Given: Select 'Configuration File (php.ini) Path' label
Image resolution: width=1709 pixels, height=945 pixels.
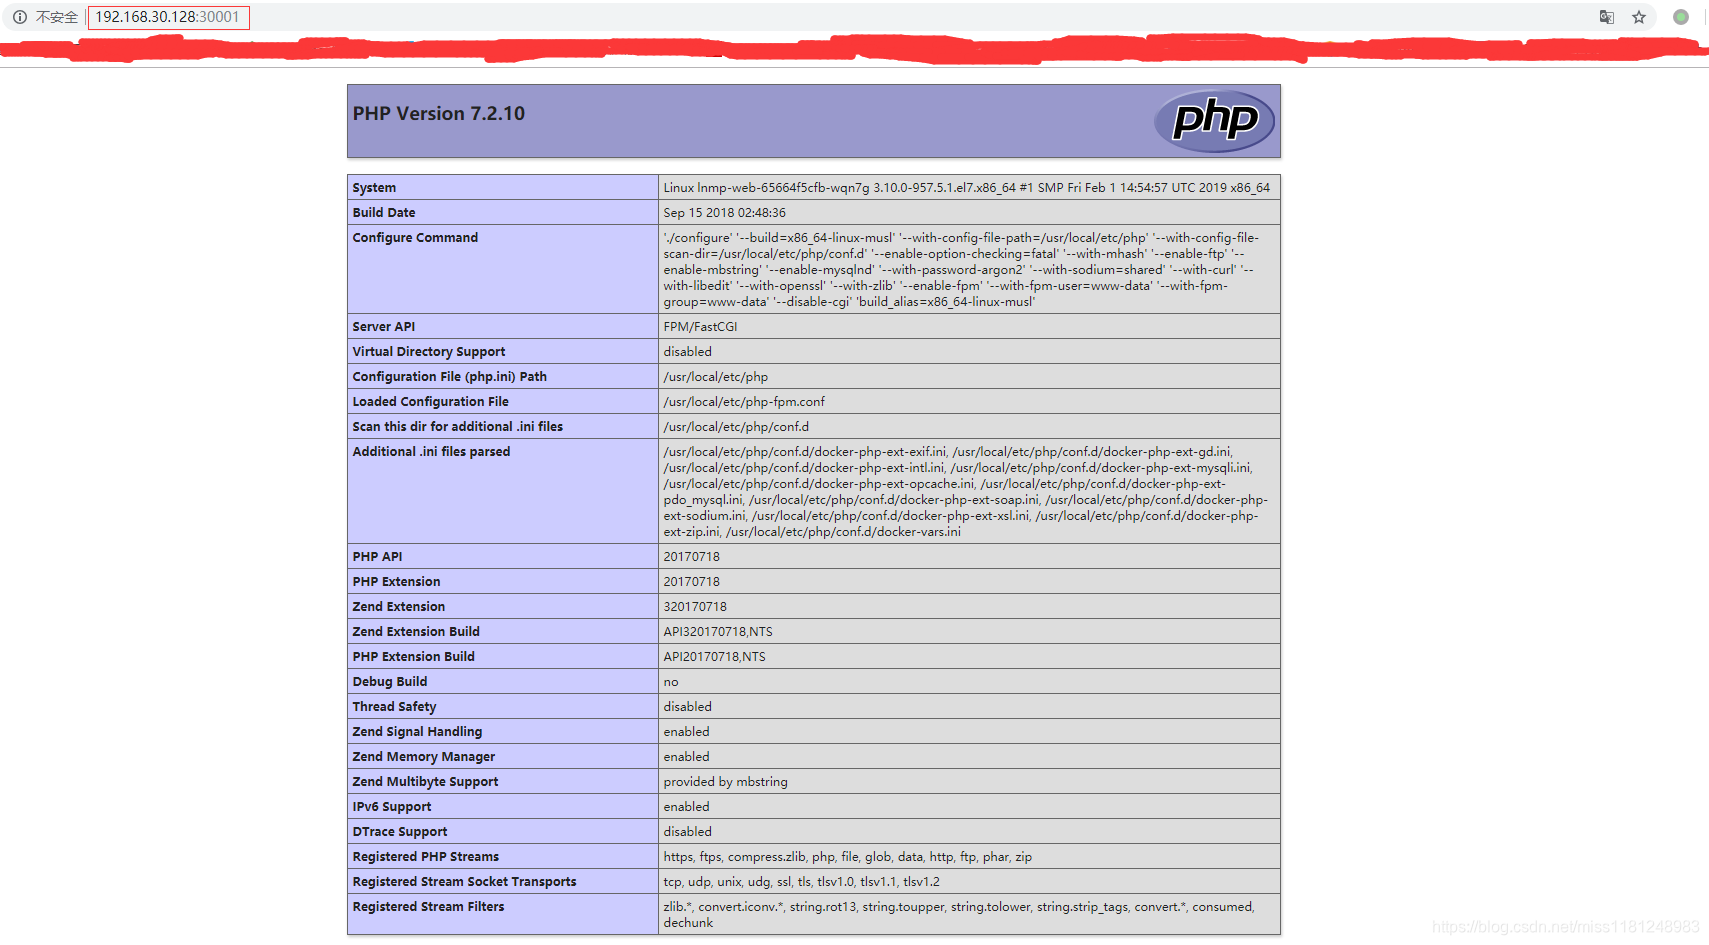Looking at the screenshot, I should [450, 377].
